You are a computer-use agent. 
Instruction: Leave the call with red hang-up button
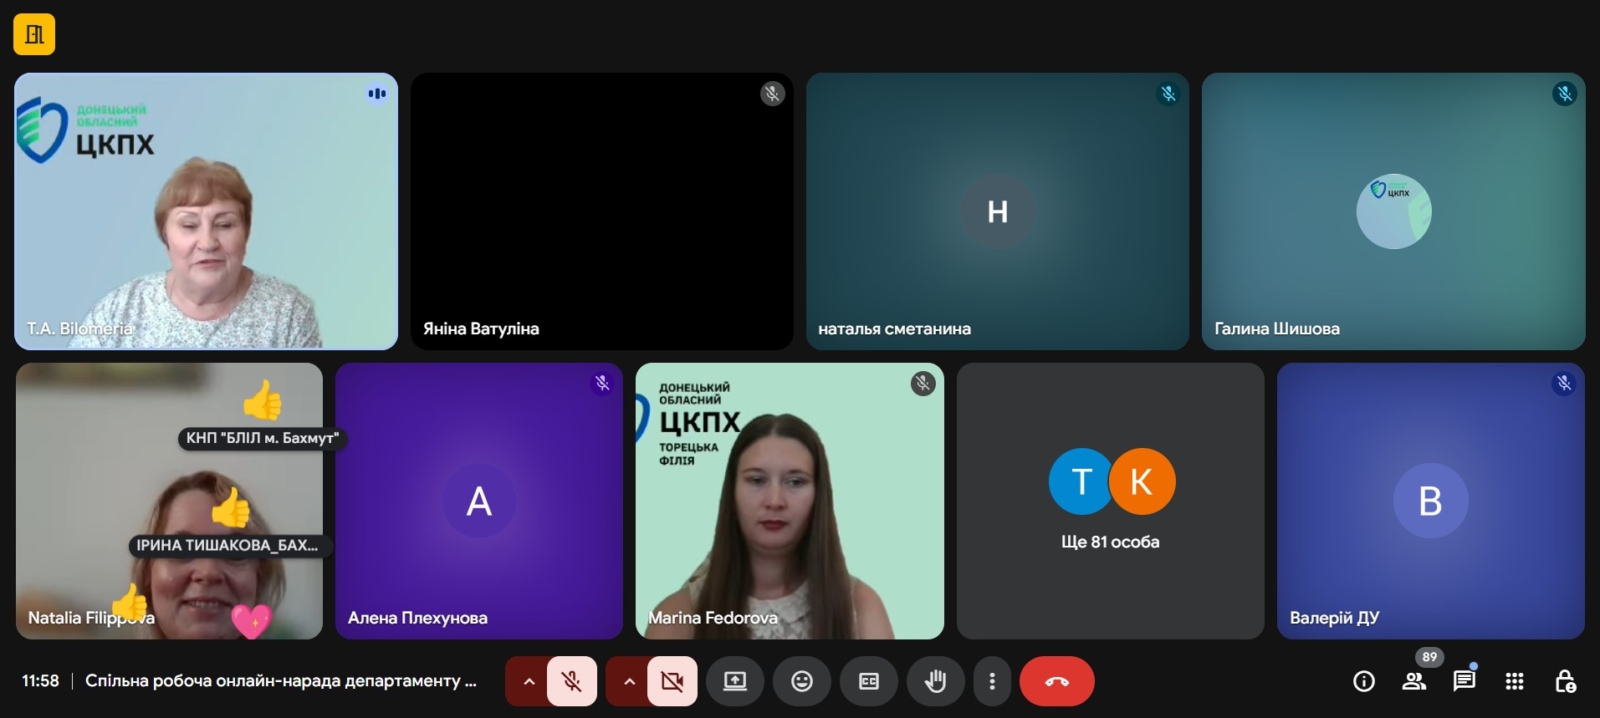pos(1057,681)
